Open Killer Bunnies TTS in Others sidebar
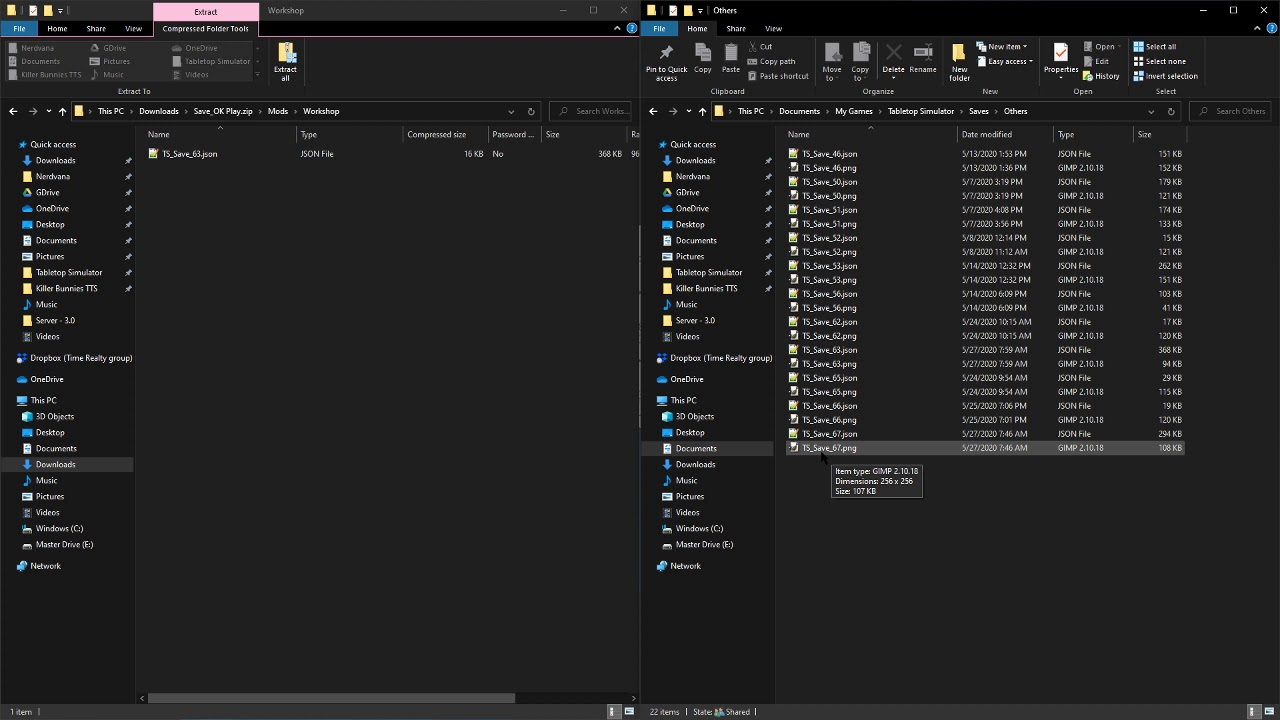This screenshot has height=720, width=1280. [706, 288]
